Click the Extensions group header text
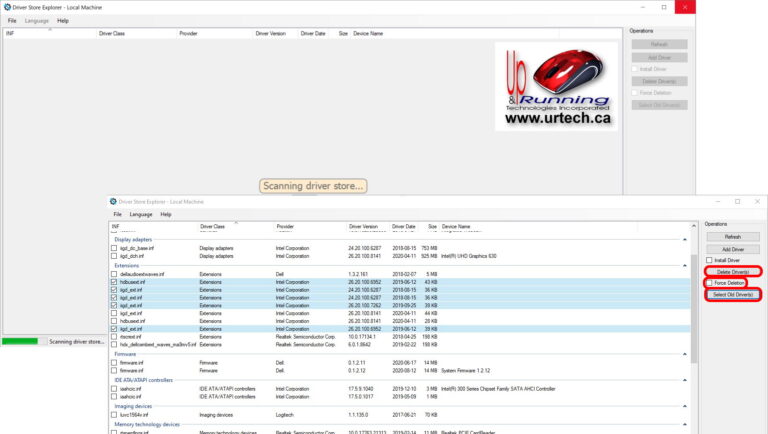This screenshot has height=434, width=768. point(126,265)
